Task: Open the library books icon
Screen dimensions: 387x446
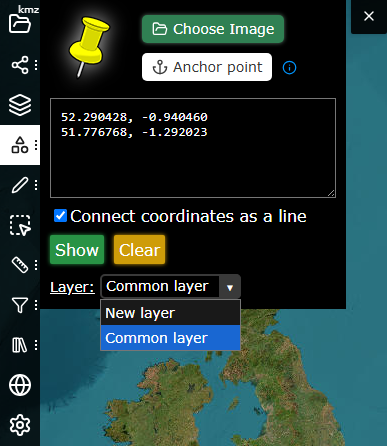Action: click(20, 345)
